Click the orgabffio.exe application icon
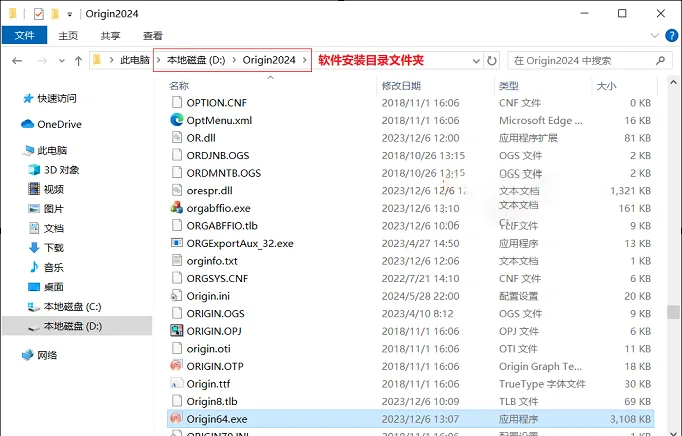Viewport: 682px width, 436px height. click(x=177, y=208)
